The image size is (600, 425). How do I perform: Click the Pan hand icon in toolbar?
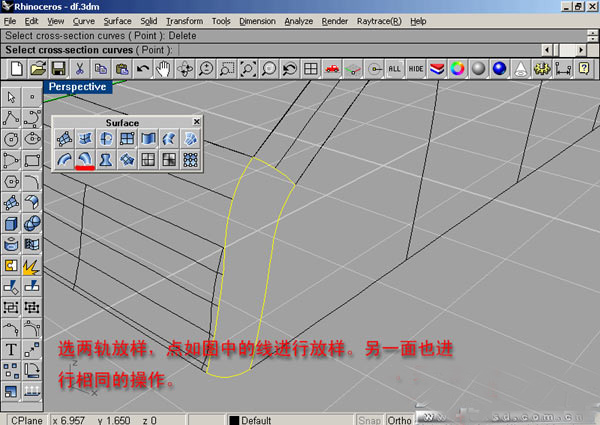[163, 68]
